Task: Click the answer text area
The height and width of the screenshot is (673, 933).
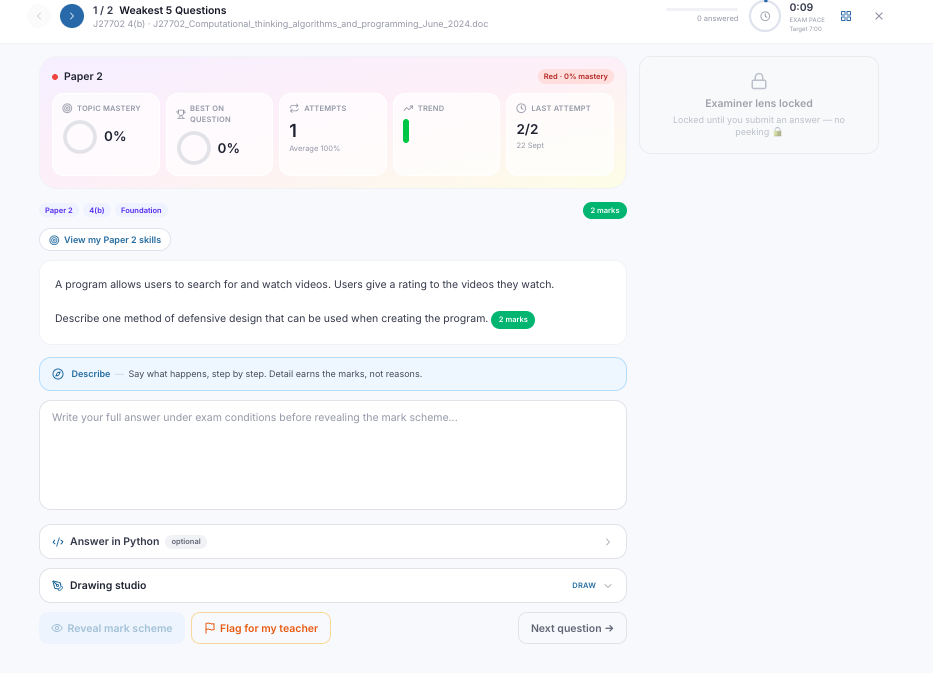Action: pyautogui.click(x=333, y=455)
